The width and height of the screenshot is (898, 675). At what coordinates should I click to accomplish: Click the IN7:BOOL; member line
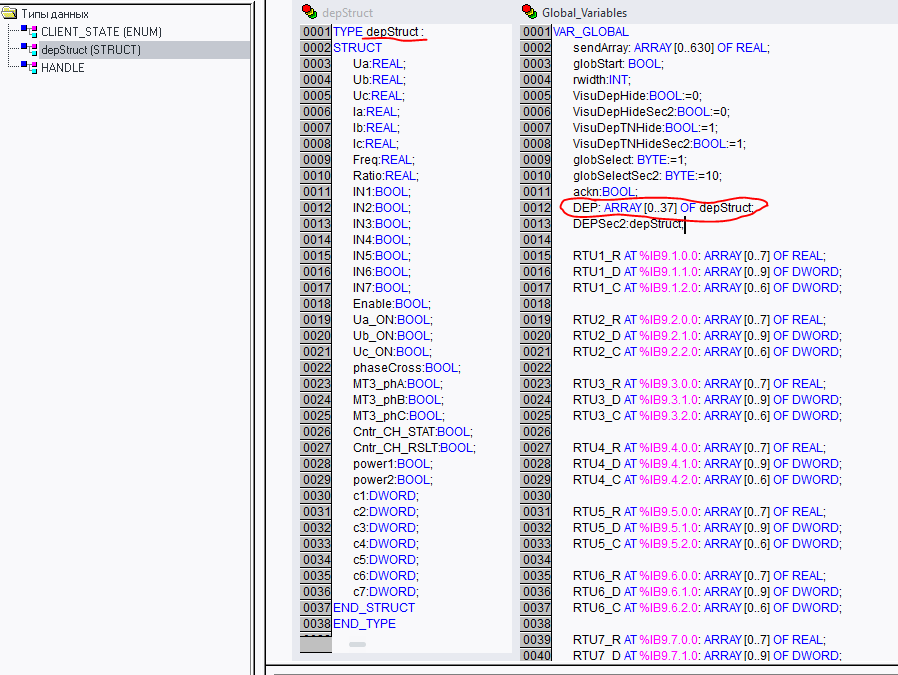(381, 288)
